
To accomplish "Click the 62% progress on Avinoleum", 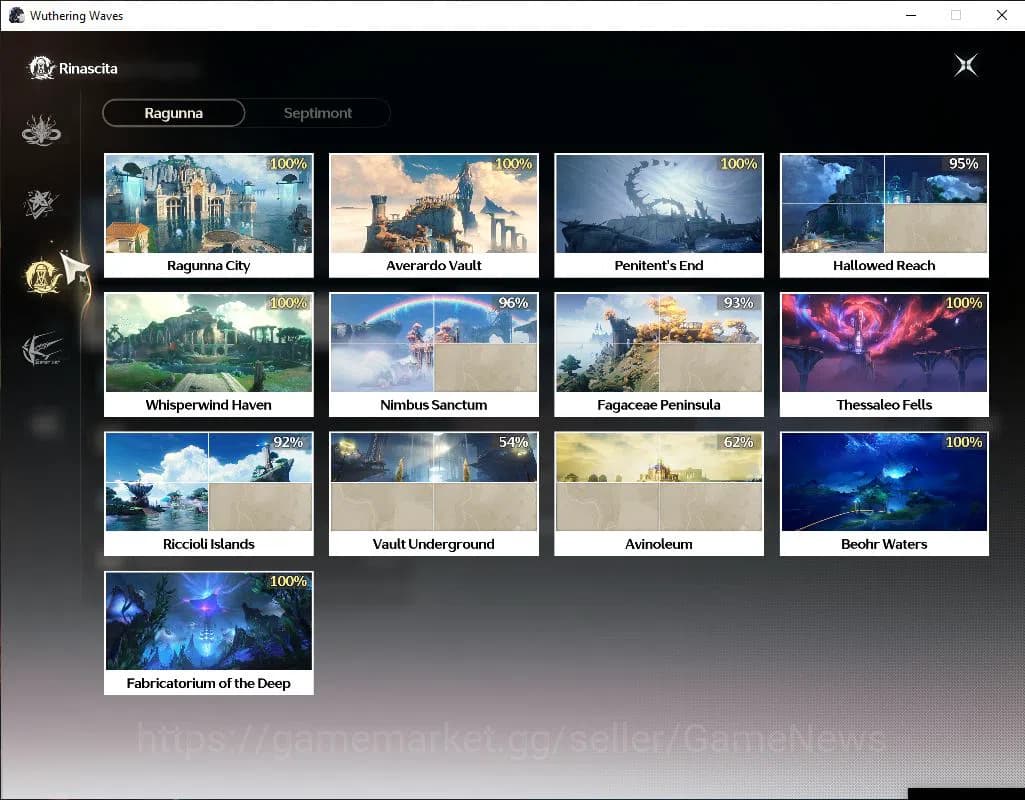I will (x=738, y=442).
